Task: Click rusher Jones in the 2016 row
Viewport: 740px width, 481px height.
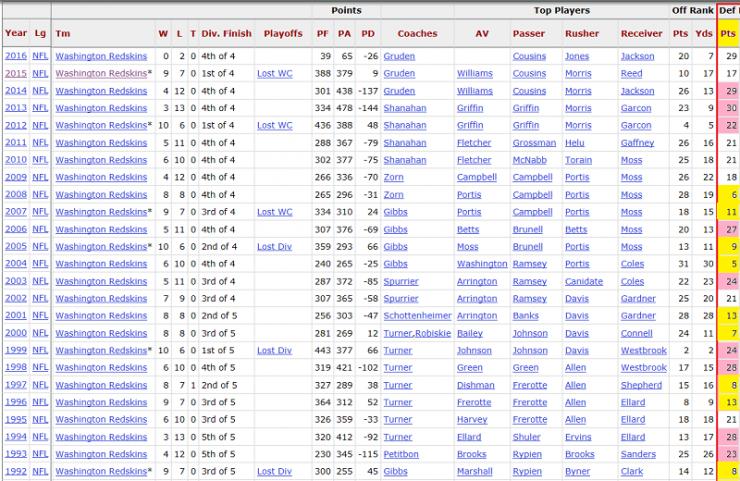Action: [x=577, y=56]
